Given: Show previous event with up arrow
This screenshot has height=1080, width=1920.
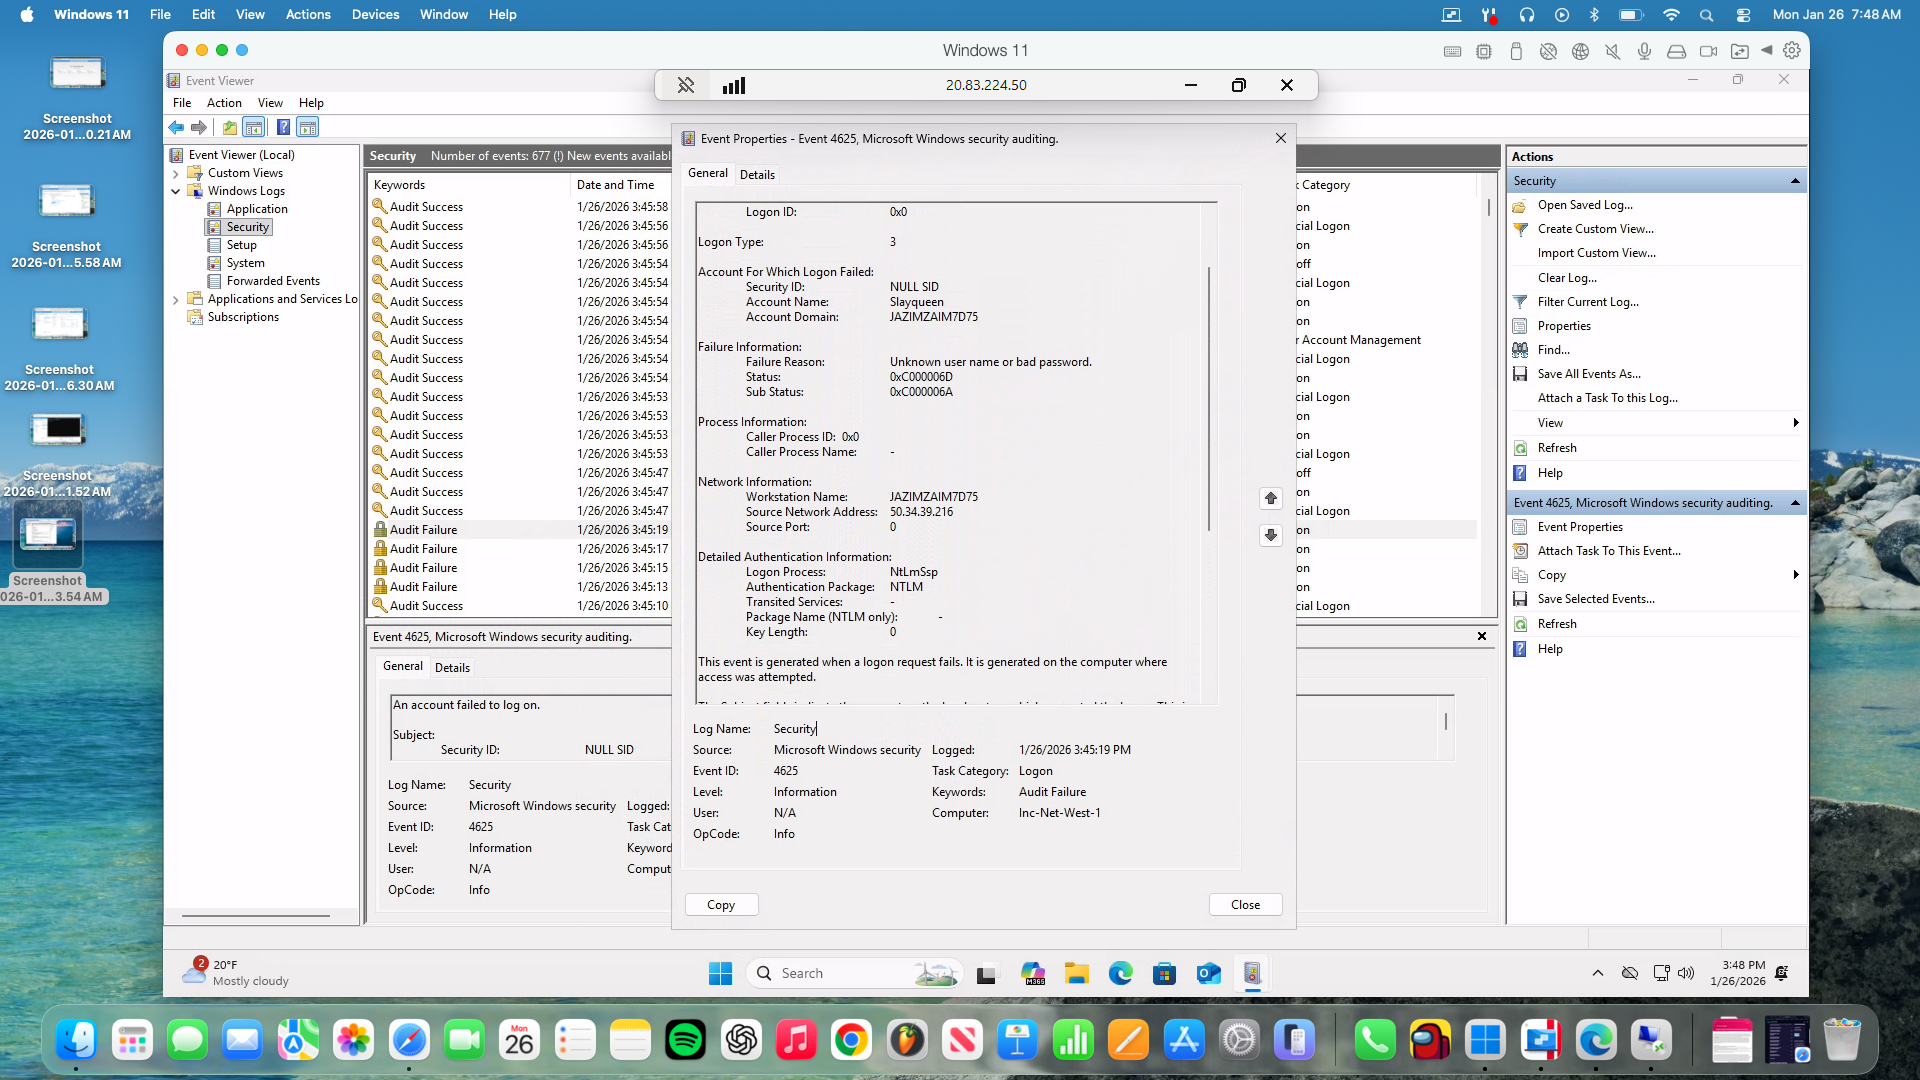Looking at the screenshot, I should [1270, 498].
